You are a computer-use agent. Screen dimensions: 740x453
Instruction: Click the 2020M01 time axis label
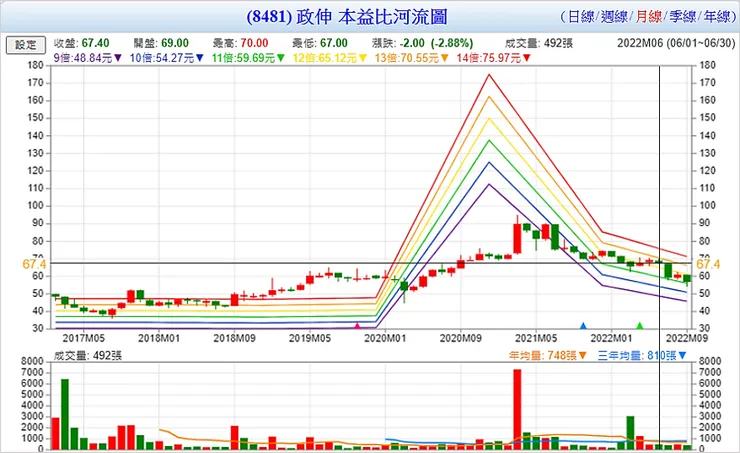[385, 338]
